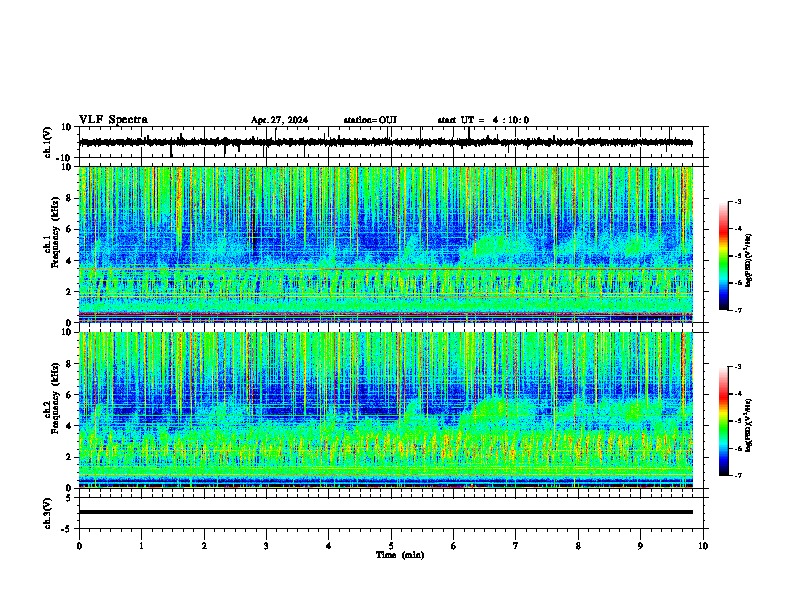Image resolution: width=792 pixels, height=612 pixels.
Task: Click the ch.1 spectrogram color scale bar
Action: pos(723,256)
